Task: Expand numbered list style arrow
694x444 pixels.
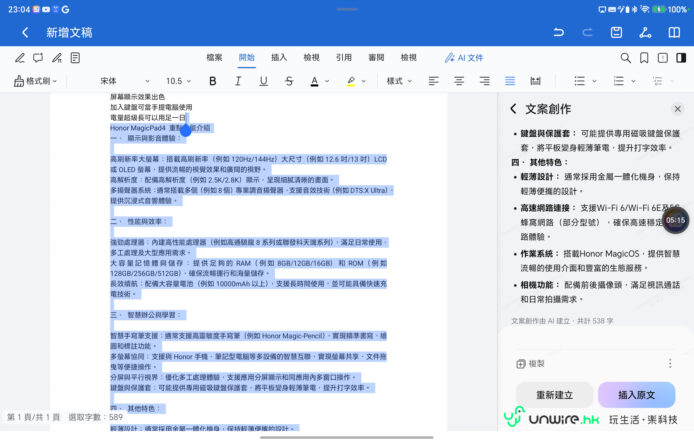Action: click(x=633, y=81)
